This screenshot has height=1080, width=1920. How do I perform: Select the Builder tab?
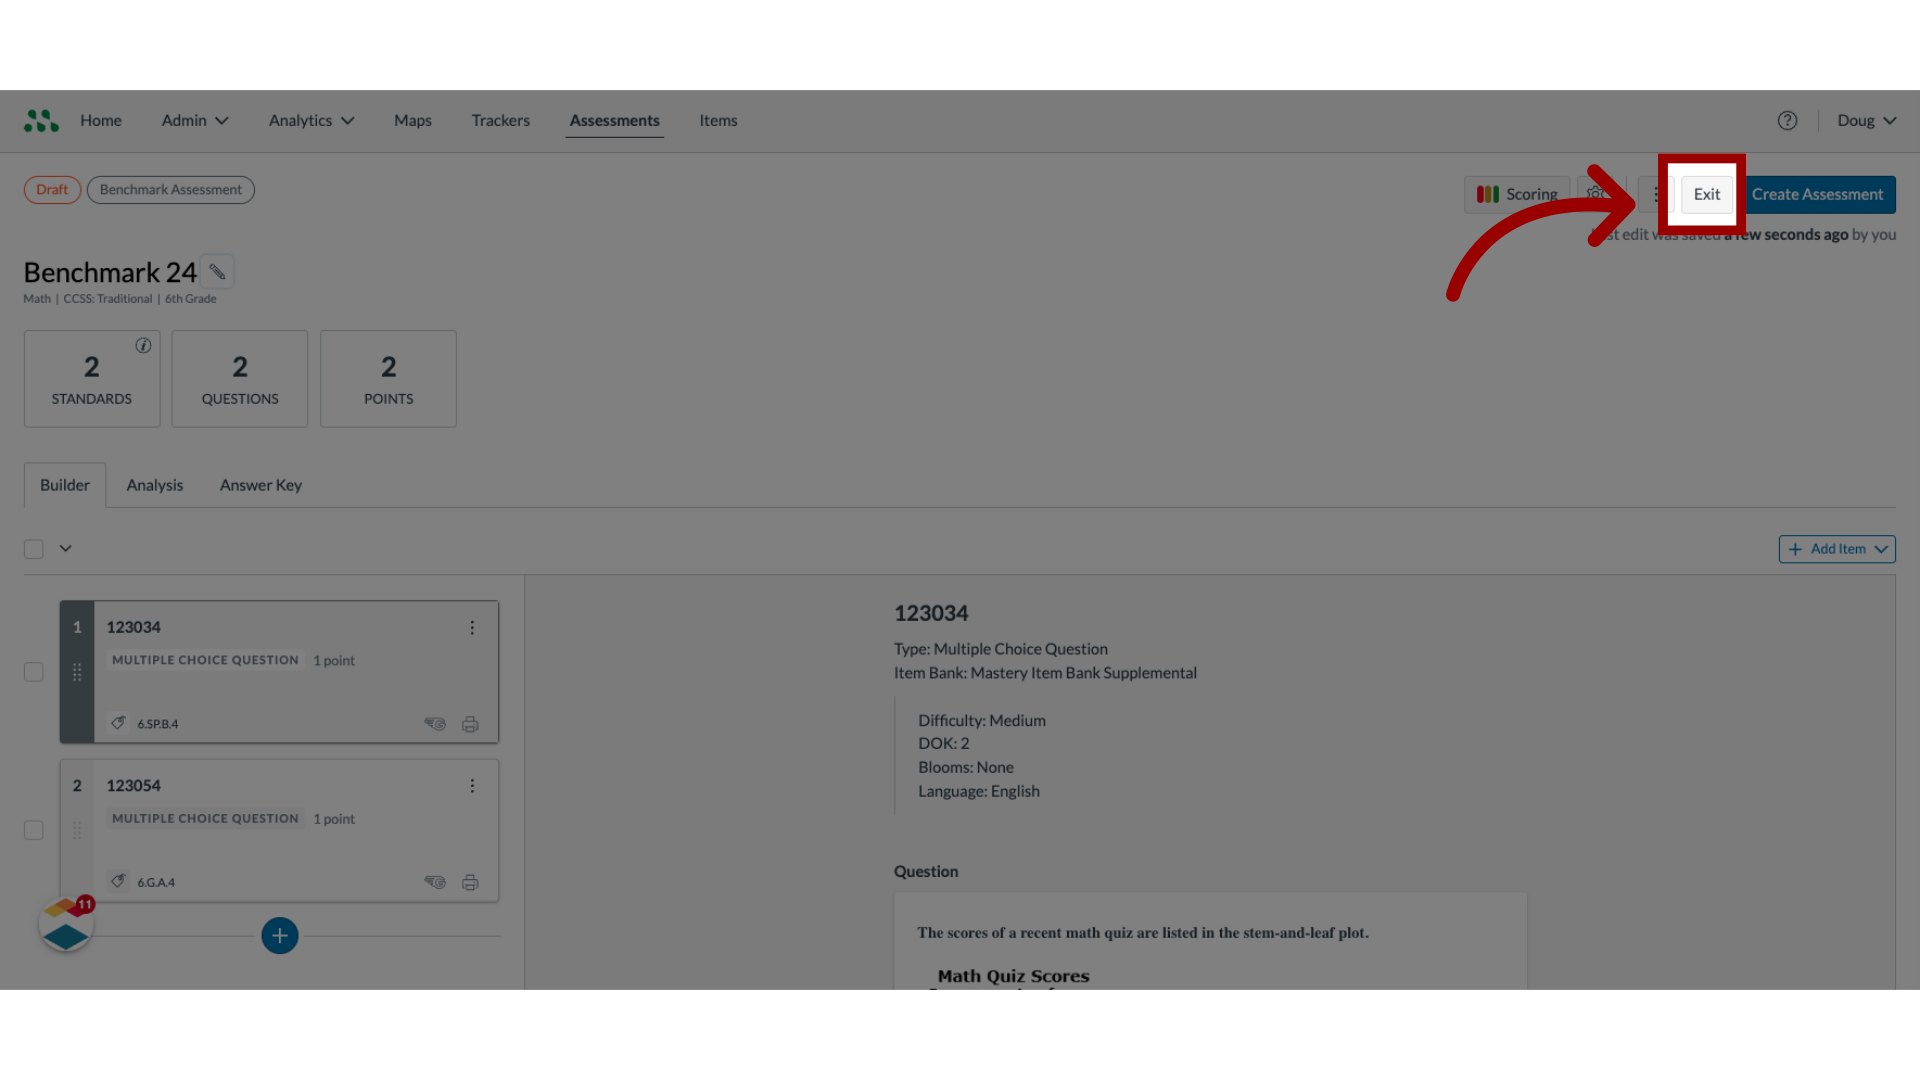tap(63, 484)
